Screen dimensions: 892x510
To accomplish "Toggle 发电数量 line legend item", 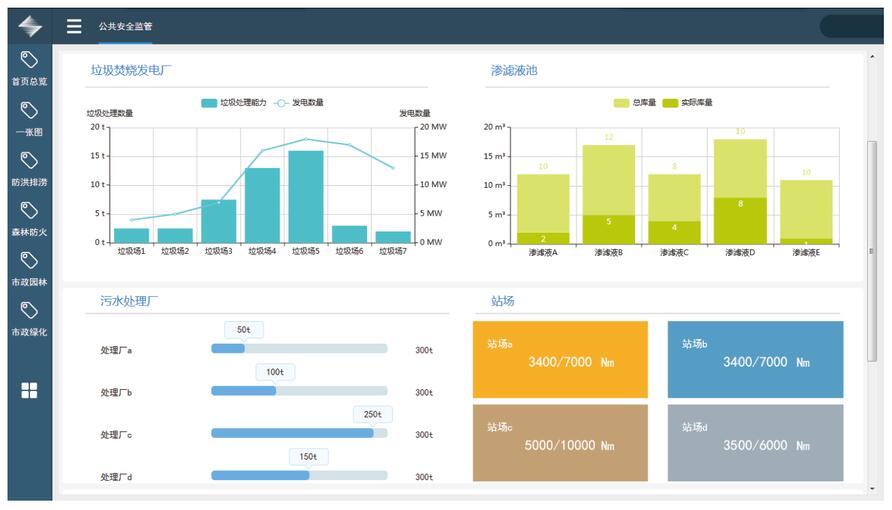I will pyautogui.click(x=300, y=102).
